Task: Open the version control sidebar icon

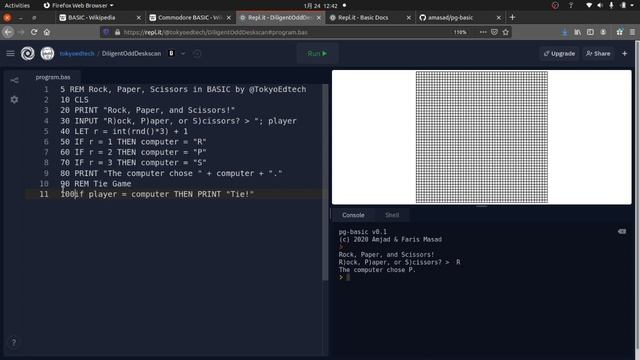Action: 14,80
